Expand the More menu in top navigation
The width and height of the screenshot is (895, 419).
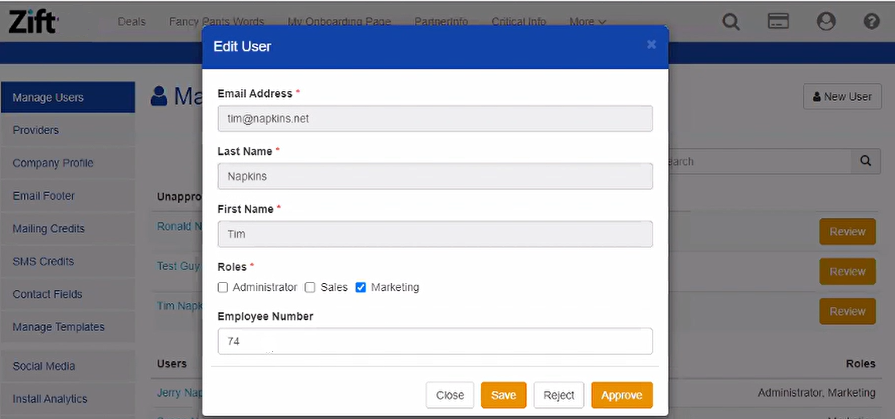[x=587, y=22]
